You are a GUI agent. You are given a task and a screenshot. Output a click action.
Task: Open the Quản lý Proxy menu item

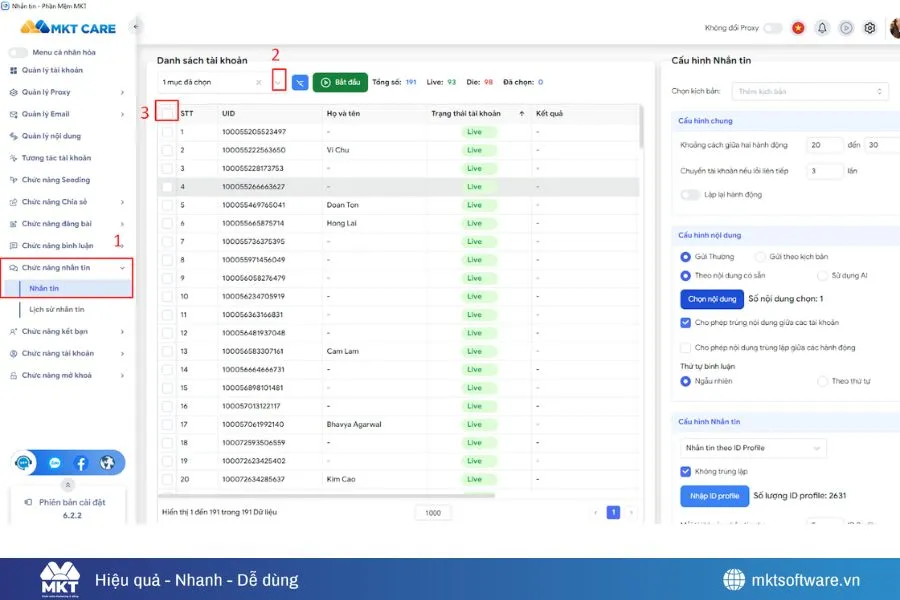pos(45,91)
